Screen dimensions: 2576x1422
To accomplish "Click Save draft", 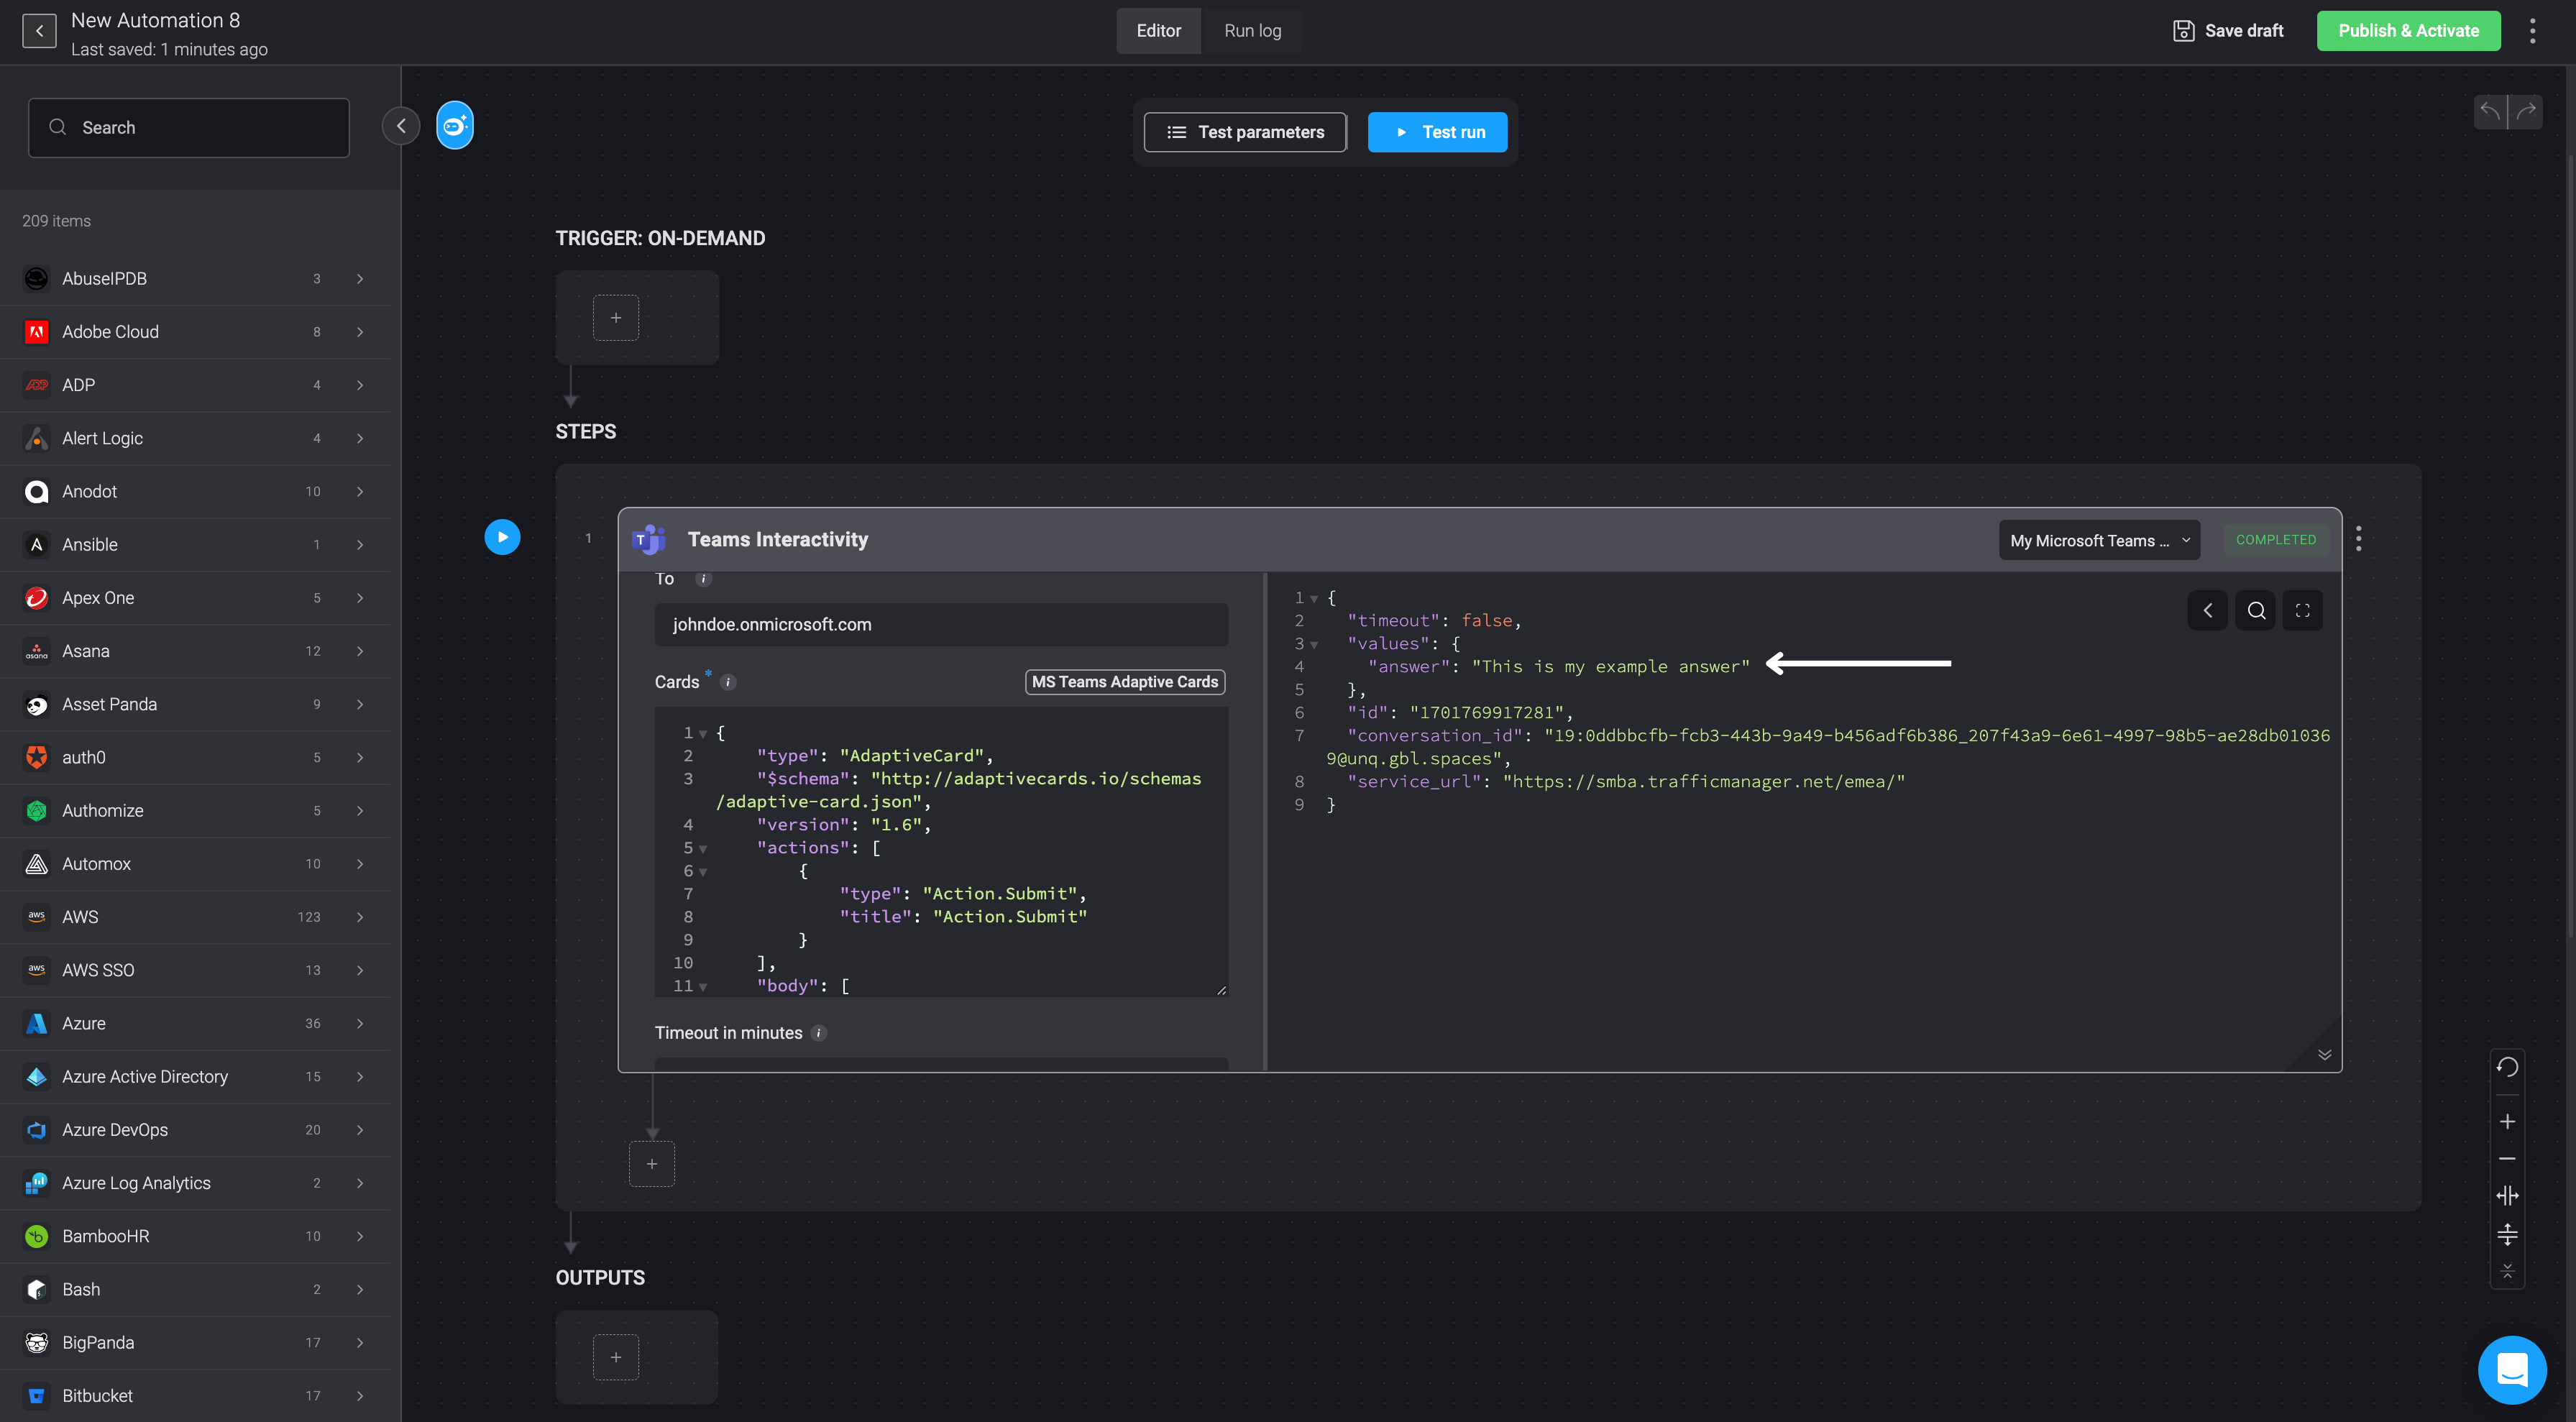I will pyautogui.click(x=2229, y=31).
